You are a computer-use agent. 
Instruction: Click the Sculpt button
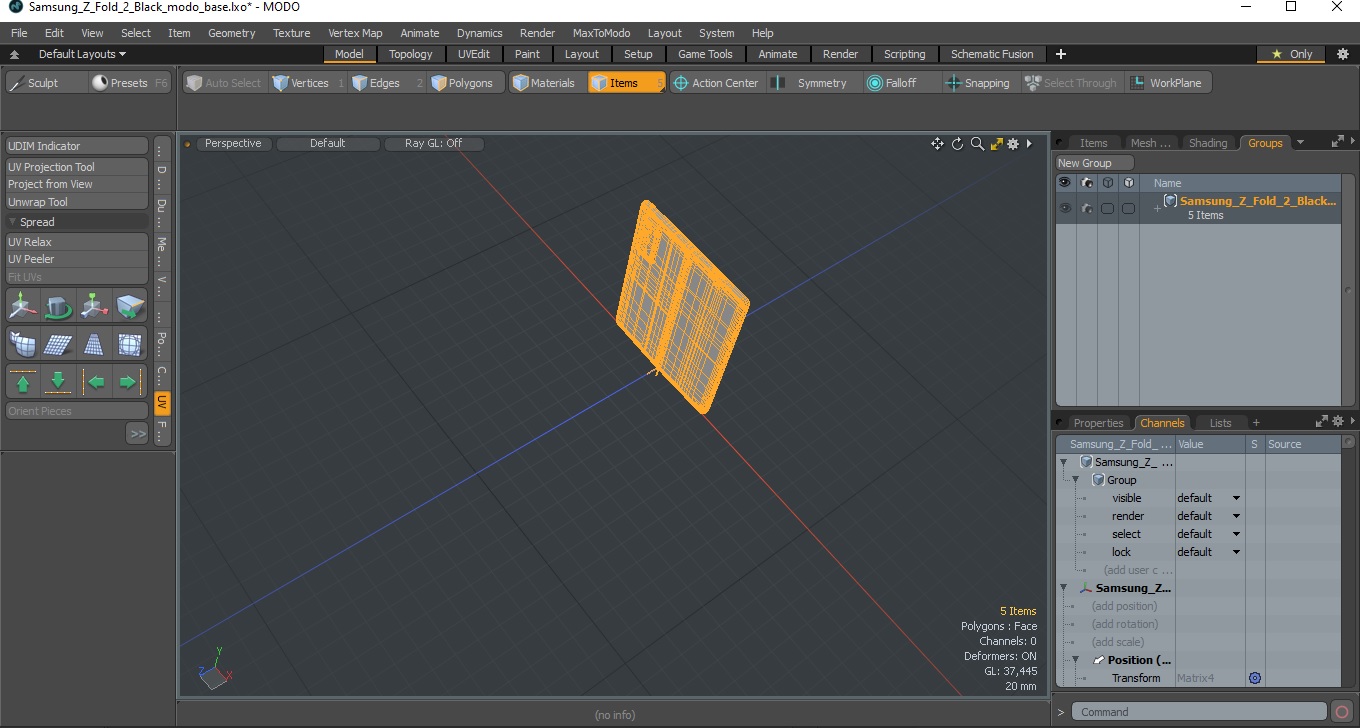pos(46,83)
